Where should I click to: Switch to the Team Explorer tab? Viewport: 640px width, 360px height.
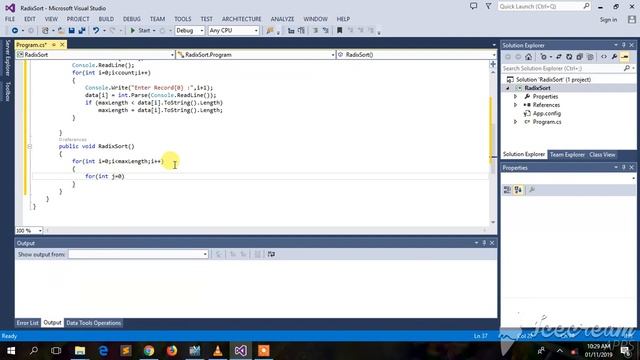(567, 155)
